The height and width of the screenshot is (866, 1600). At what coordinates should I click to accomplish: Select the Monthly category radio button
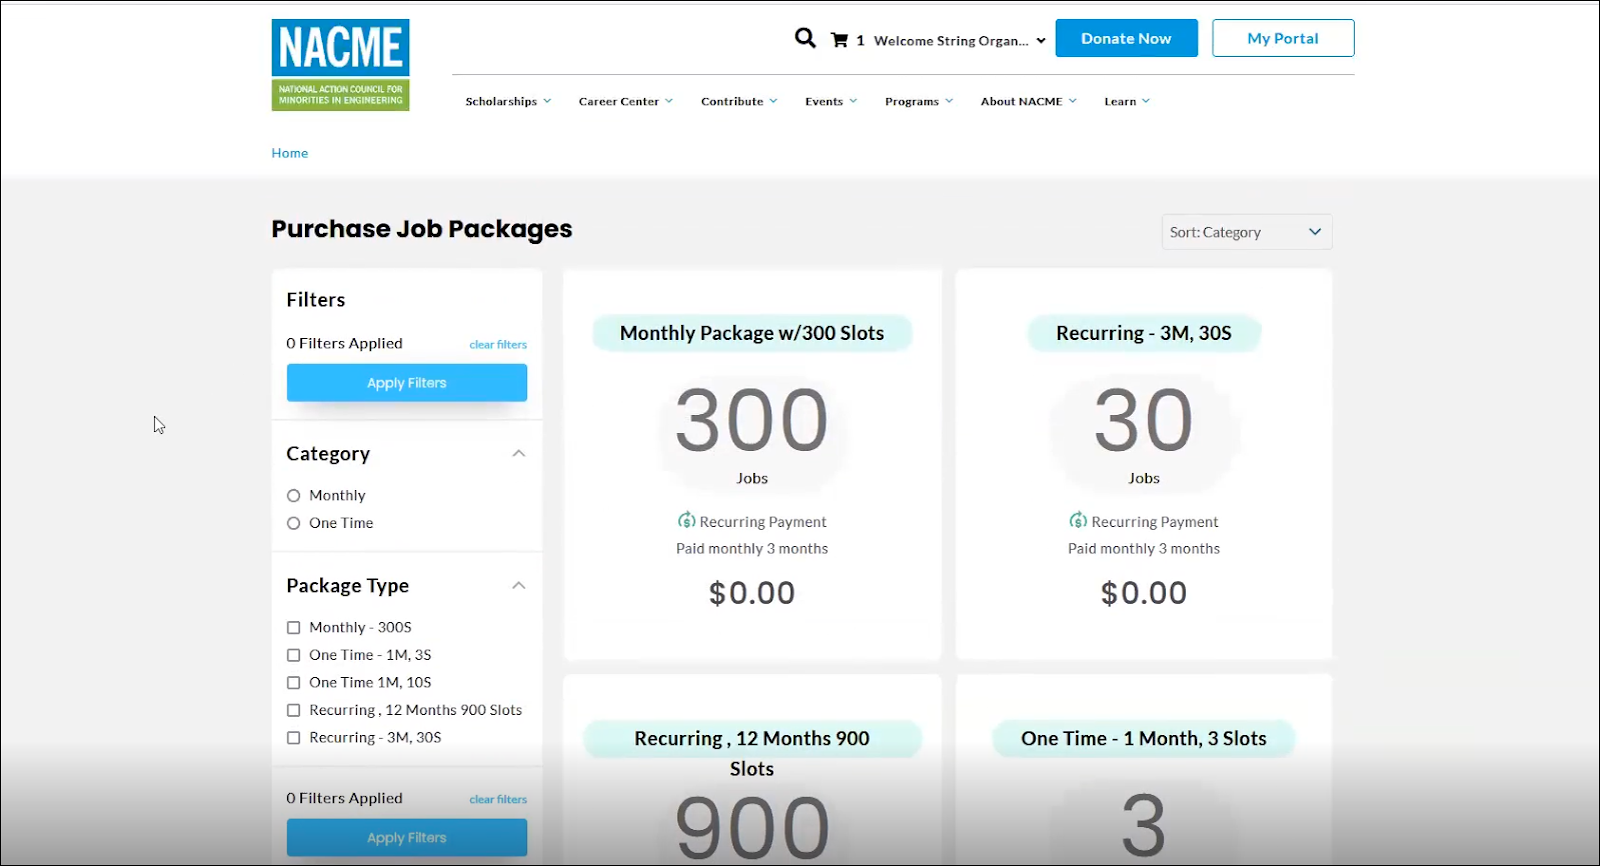pos(294,496)
